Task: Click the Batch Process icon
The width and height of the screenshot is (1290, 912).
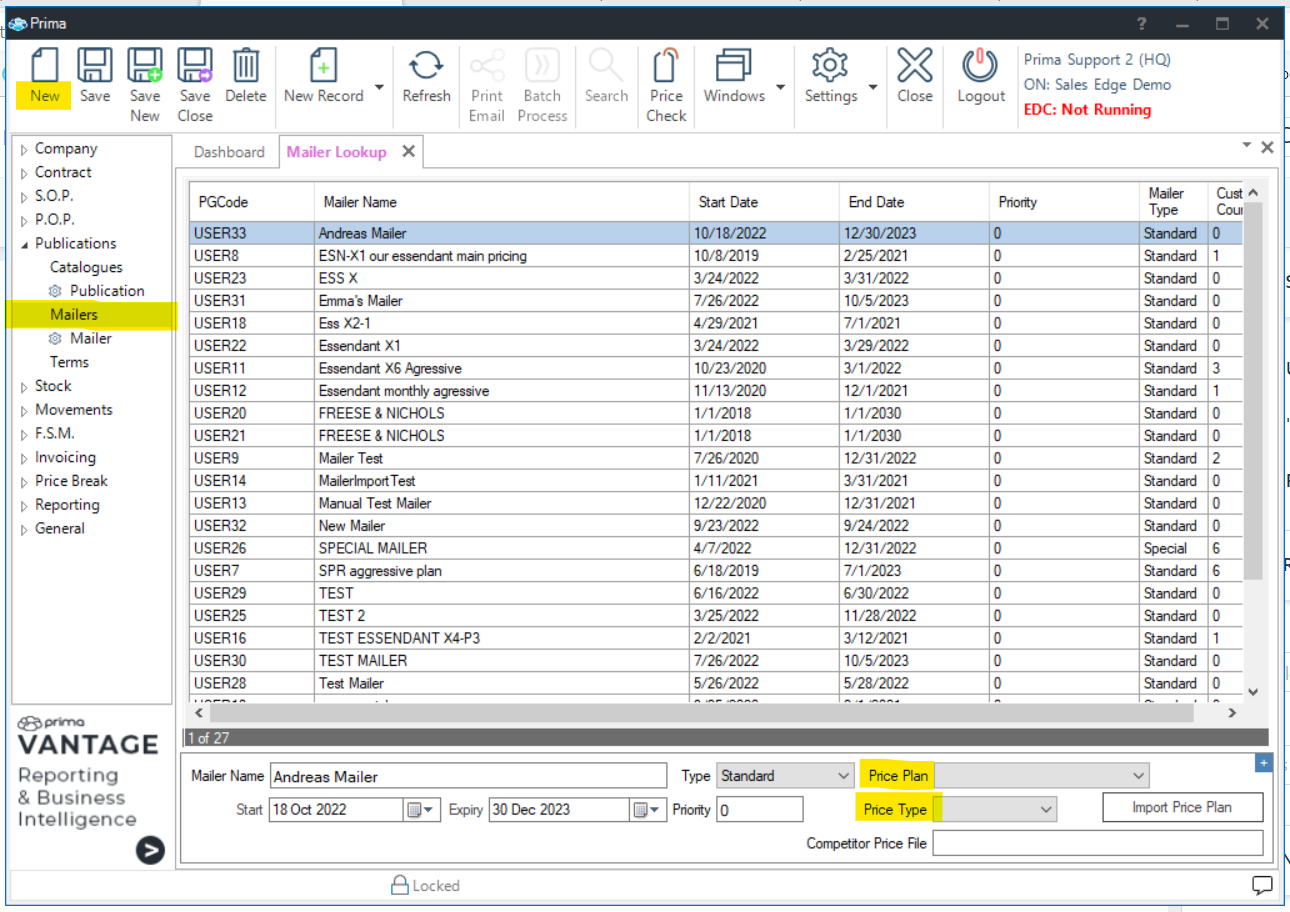Action: click(542, 66)
